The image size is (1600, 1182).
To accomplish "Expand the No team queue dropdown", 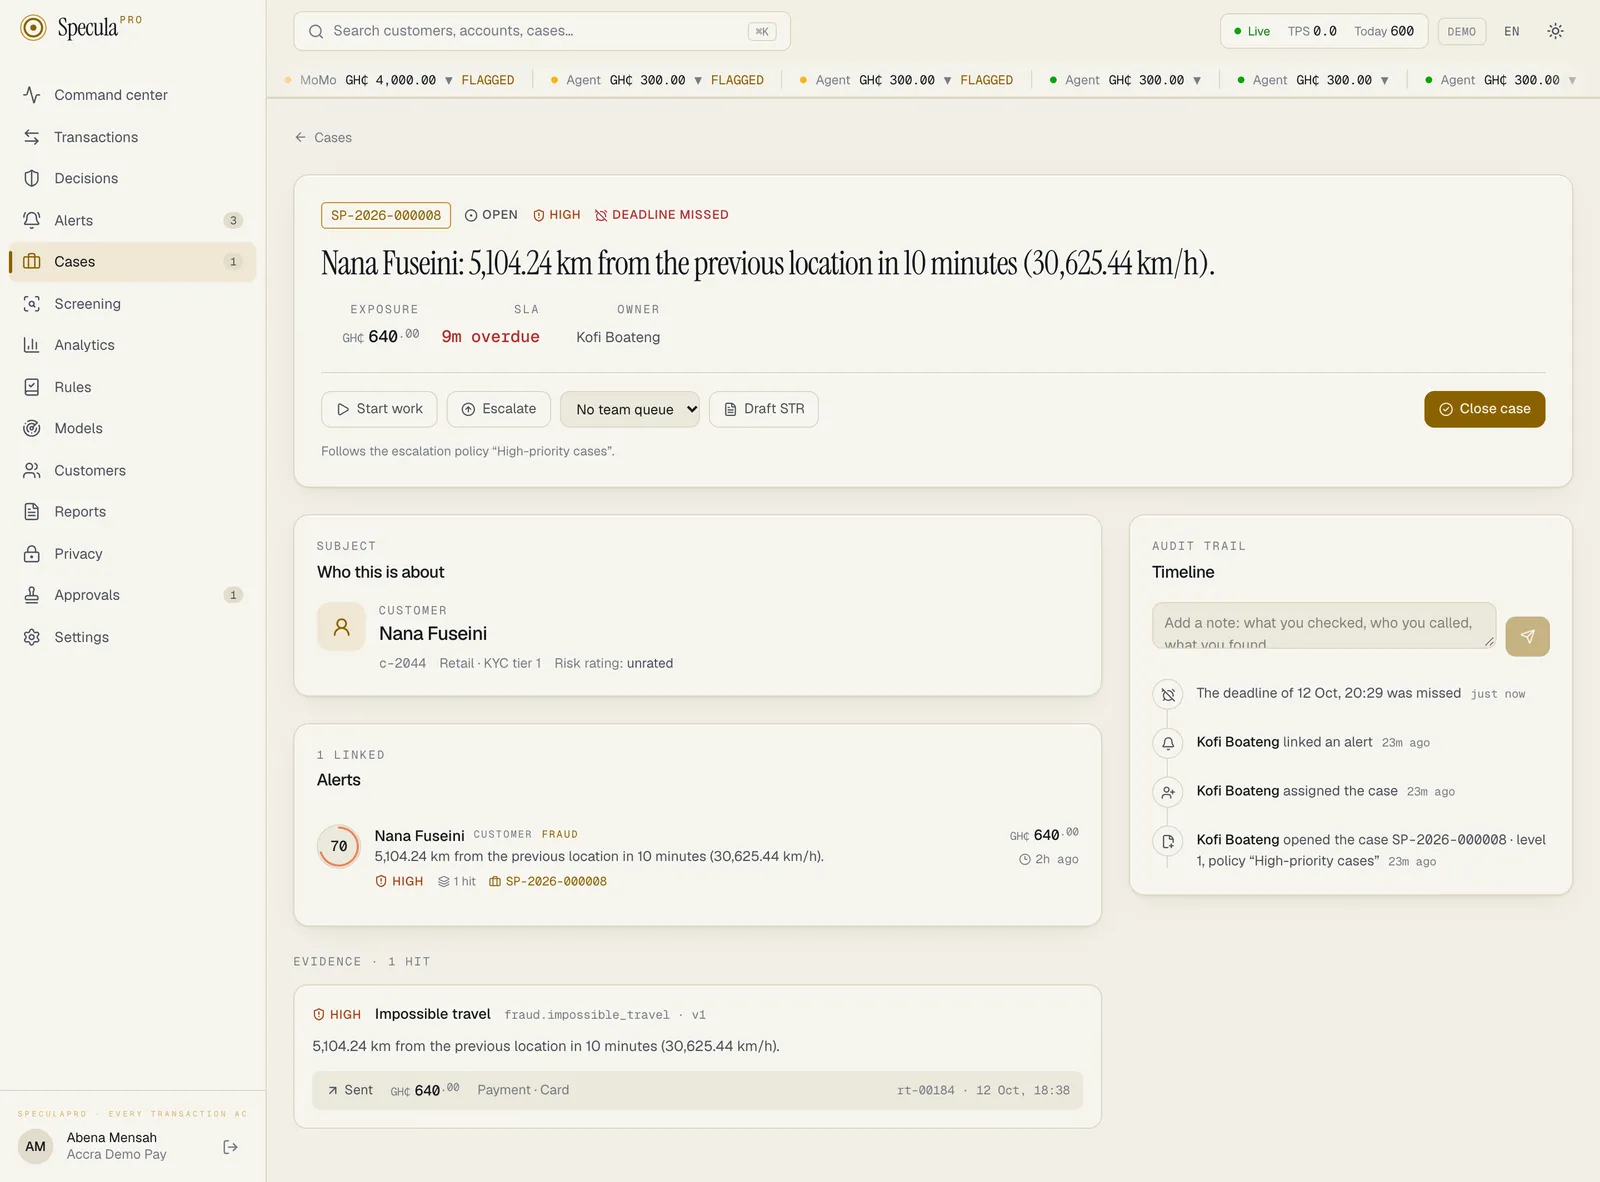I will tap(630, 409).
